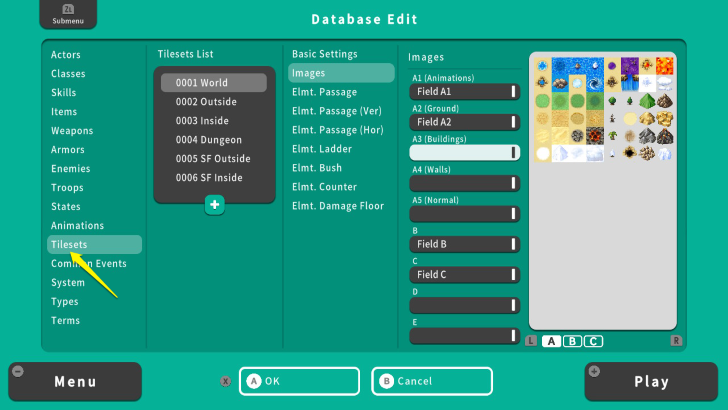This screenshot has width=728, height=410.
Task: Switch tile preview to page C
Action: pyautogui.click(x=593, y=341)
